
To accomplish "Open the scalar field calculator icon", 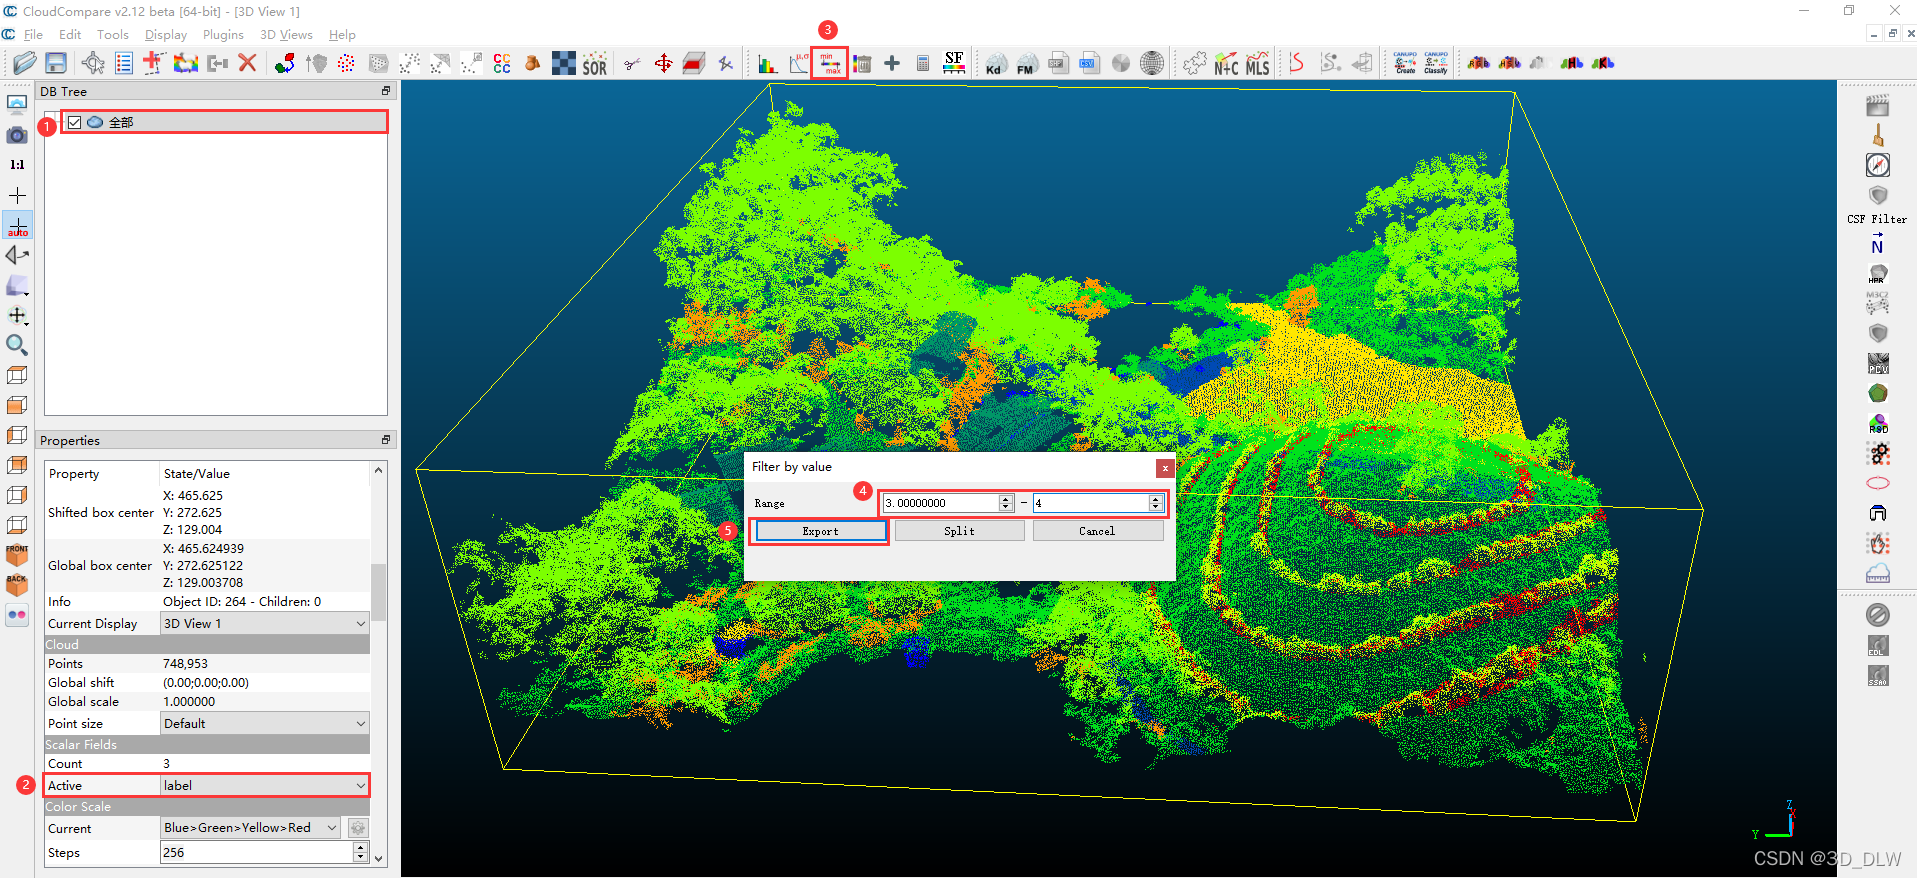I will (x=923, y=63).
